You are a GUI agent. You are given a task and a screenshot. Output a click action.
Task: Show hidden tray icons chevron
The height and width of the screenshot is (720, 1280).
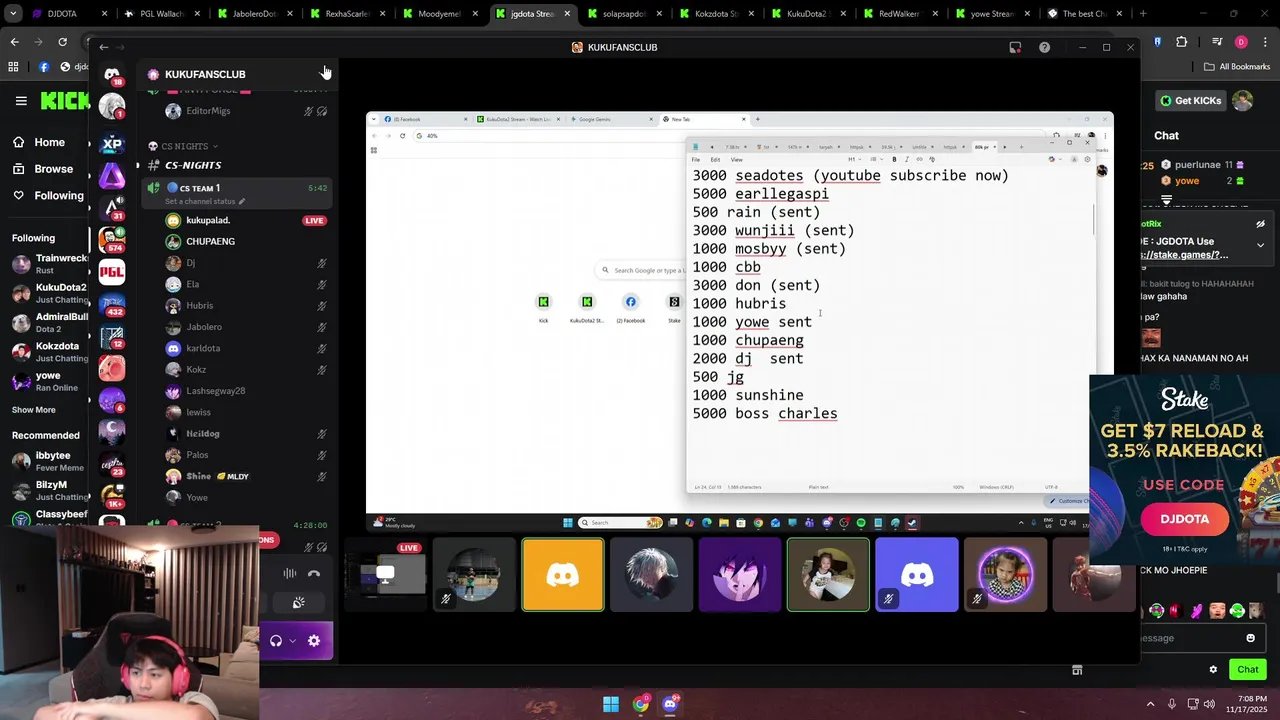tap(1150, 704)
